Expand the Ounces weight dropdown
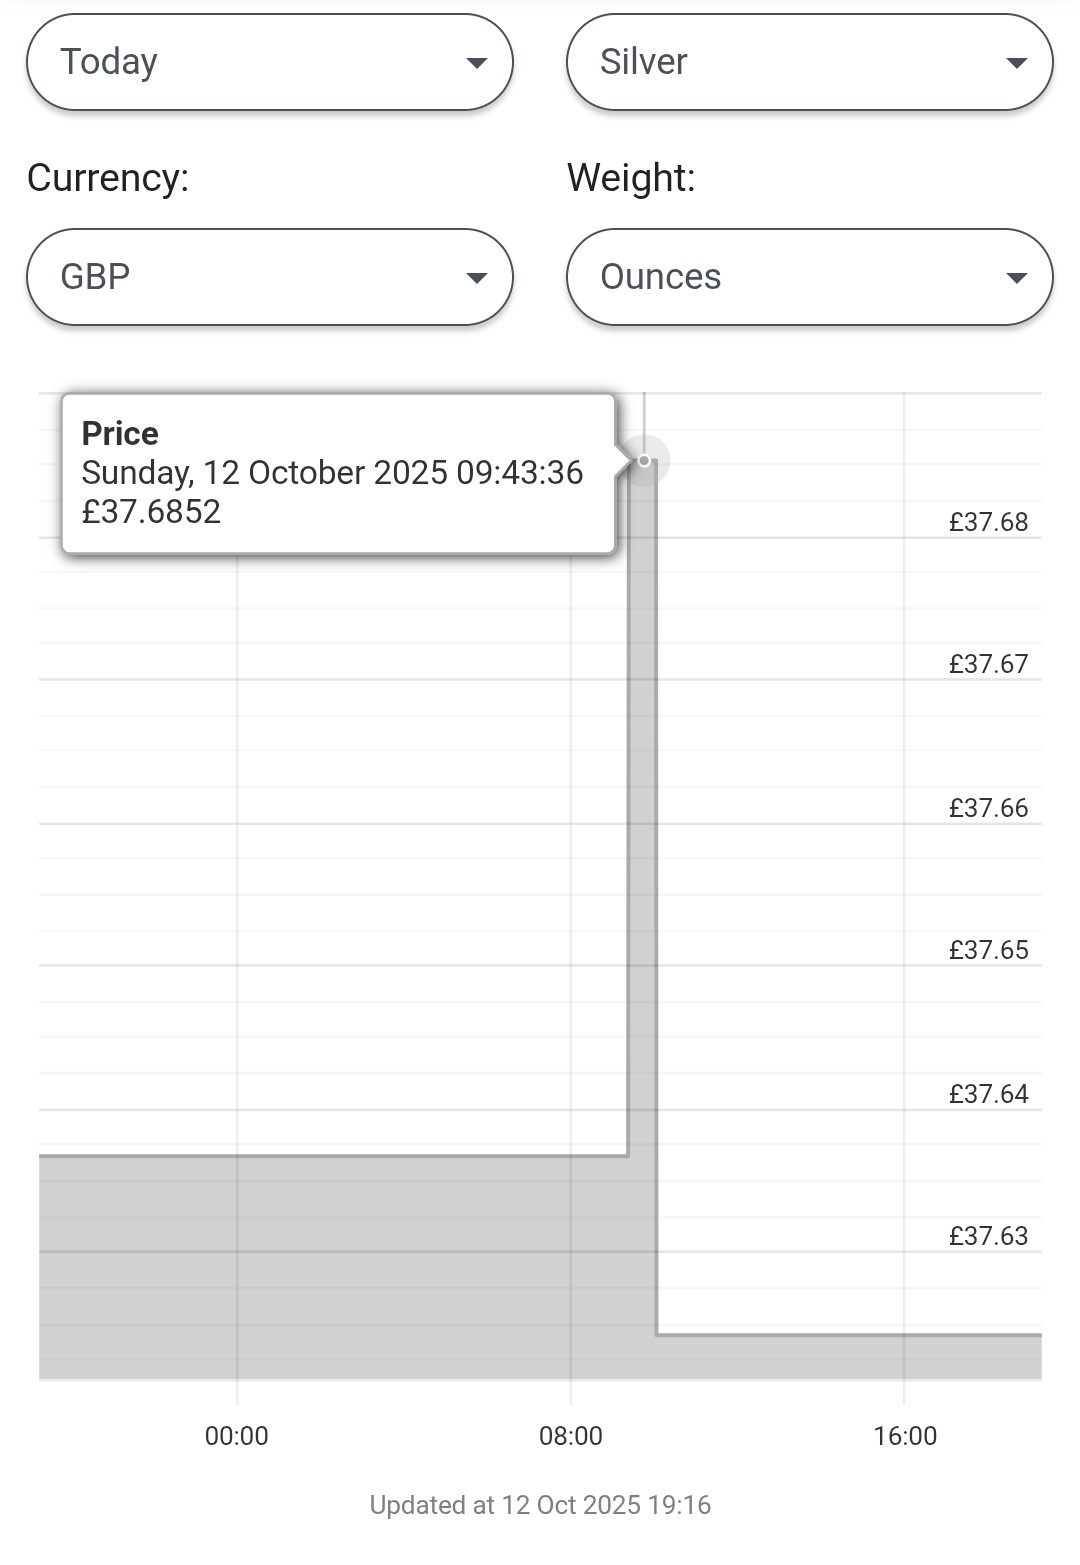 click(809, 277)
